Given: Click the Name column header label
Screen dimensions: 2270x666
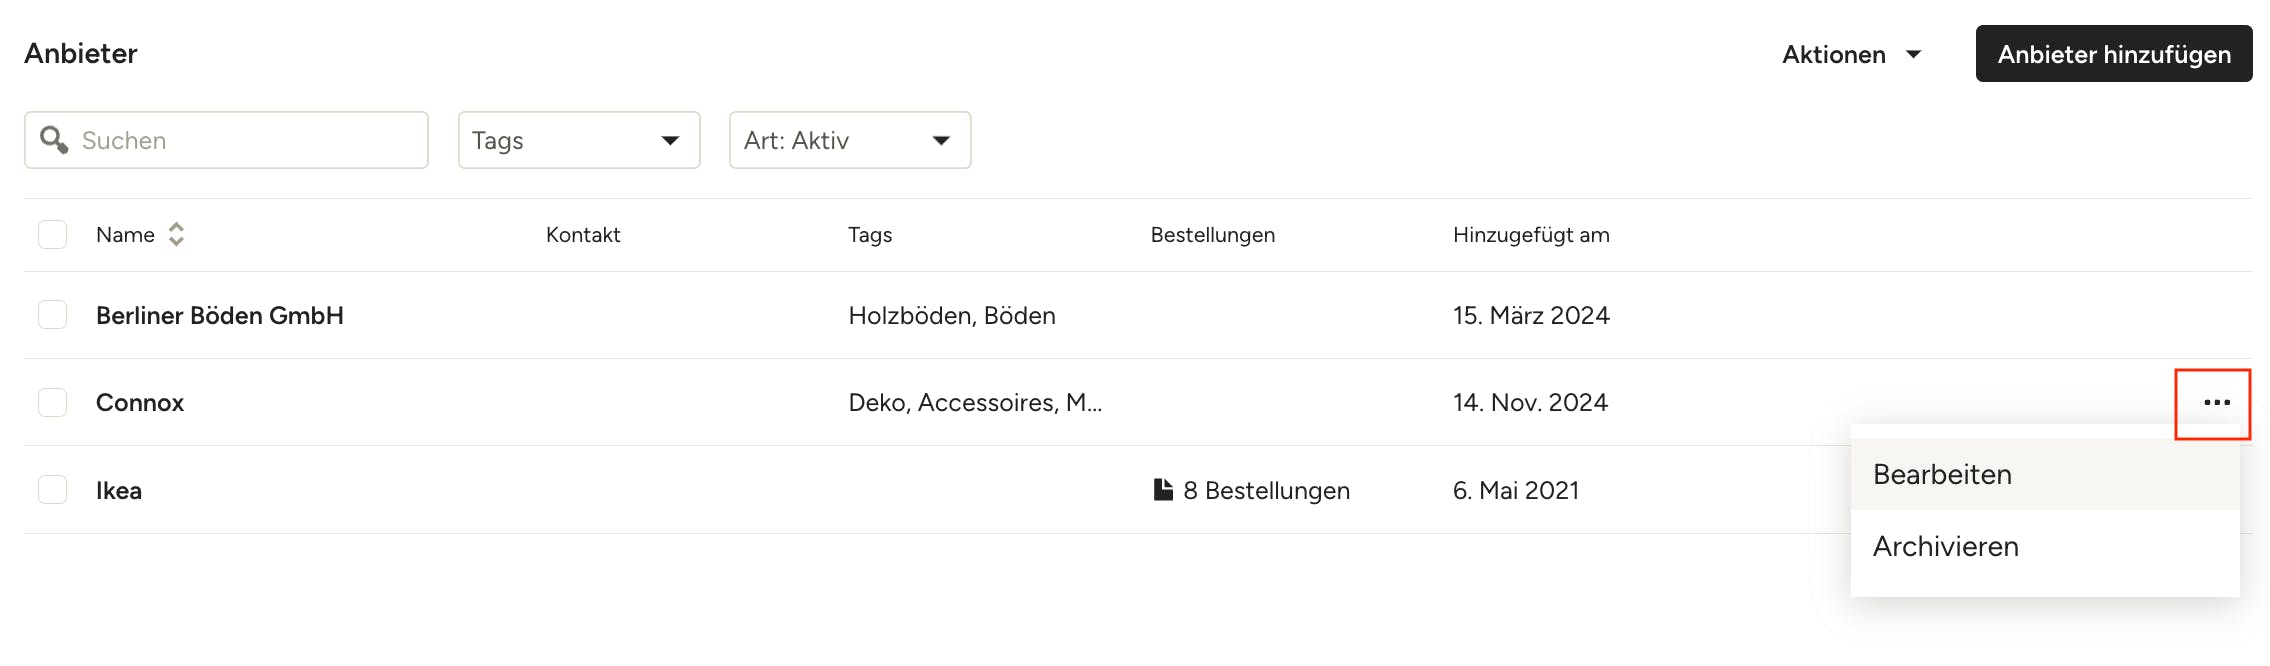Looking at the screenshot, I should tap(125, 234).
